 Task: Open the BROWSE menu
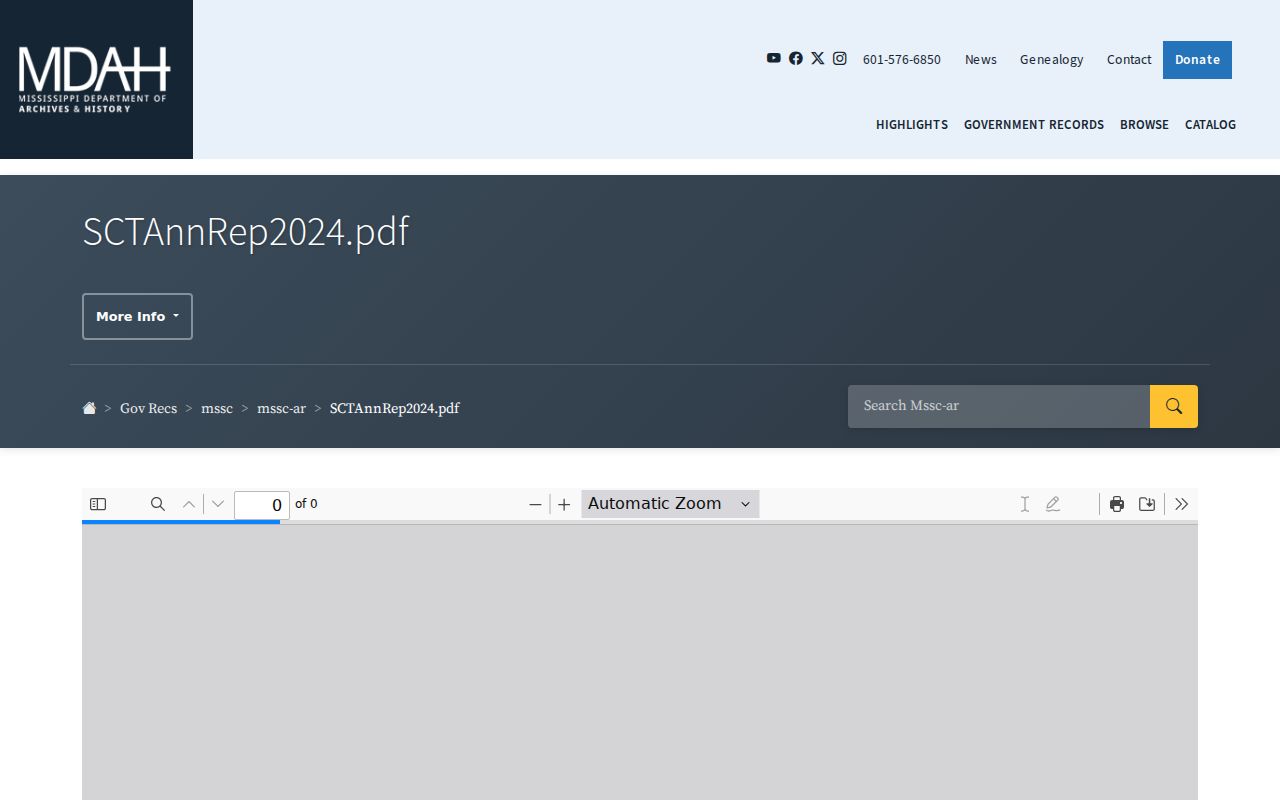(x=1144, y=124)
